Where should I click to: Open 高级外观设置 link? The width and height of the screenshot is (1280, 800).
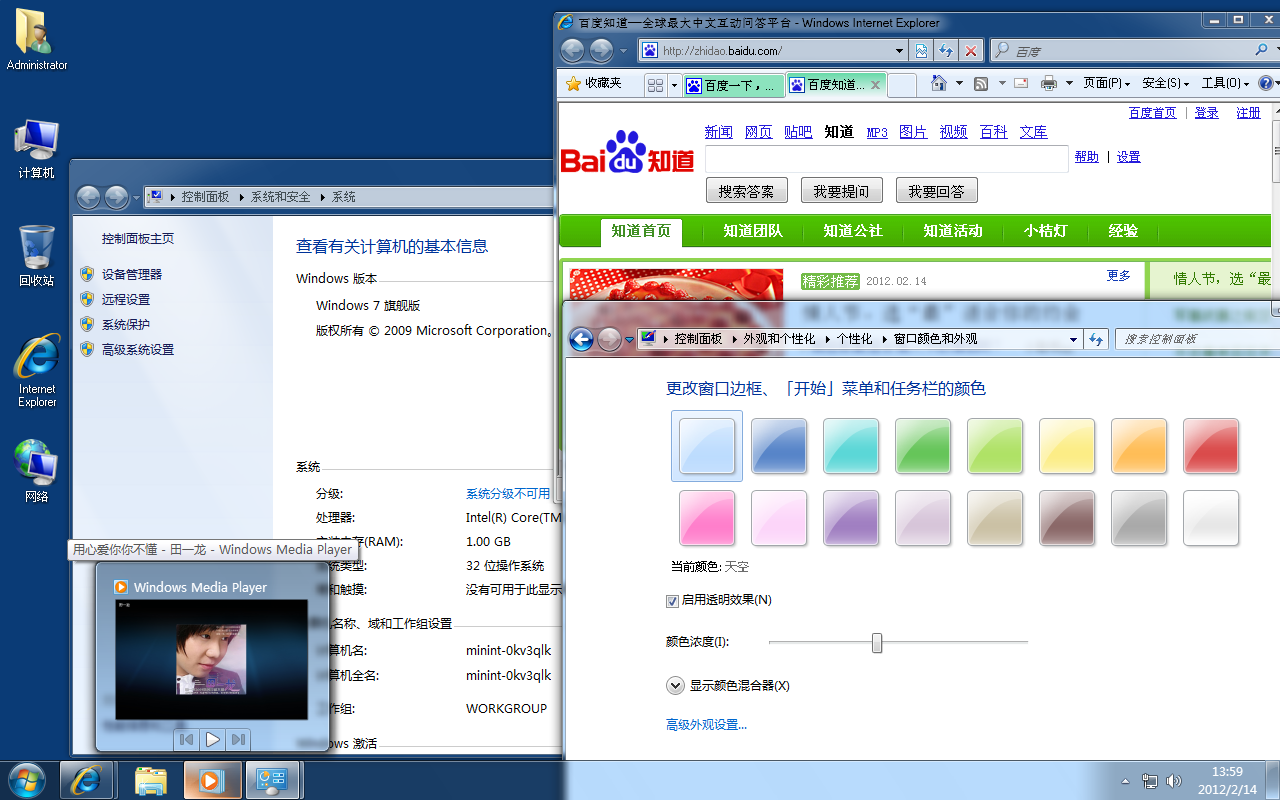point(706,725)
